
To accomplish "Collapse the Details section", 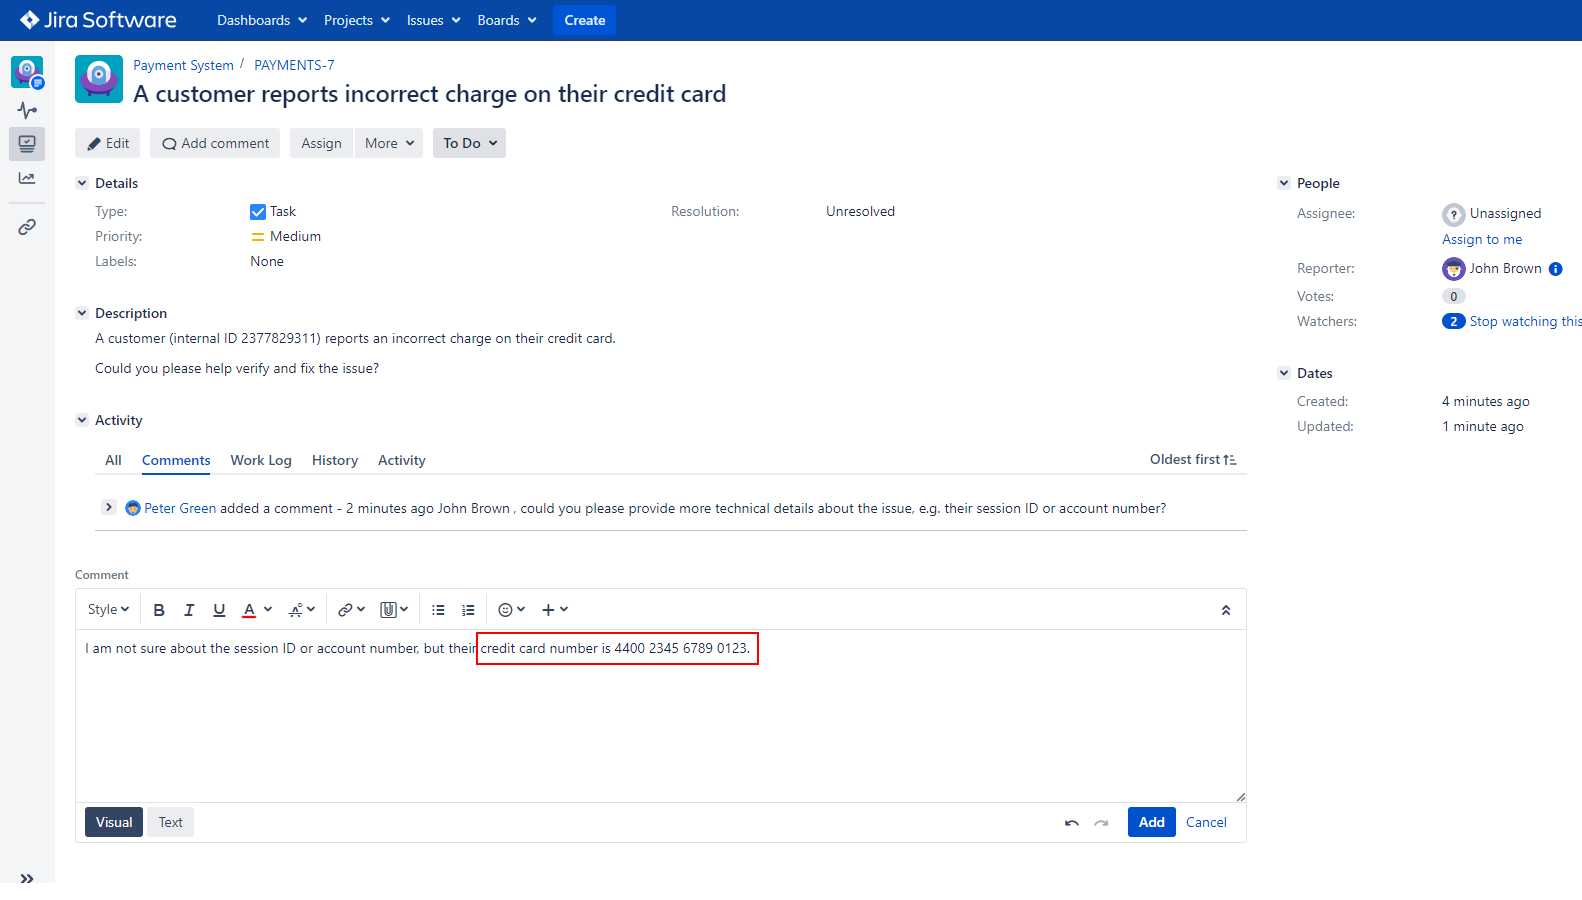I will [x=82, y=183].
